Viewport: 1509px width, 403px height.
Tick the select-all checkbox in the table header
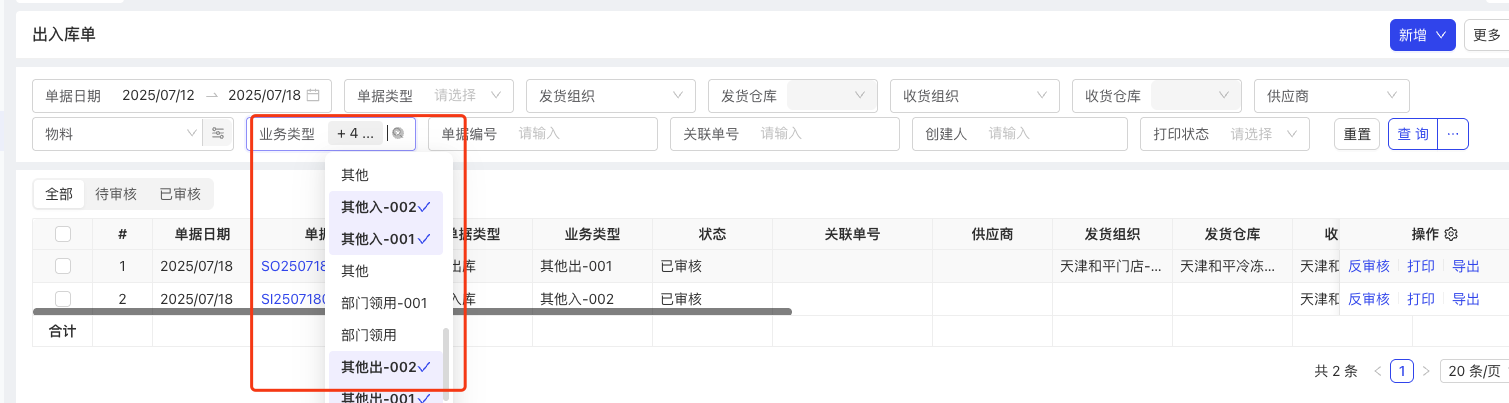pos(63,234)
